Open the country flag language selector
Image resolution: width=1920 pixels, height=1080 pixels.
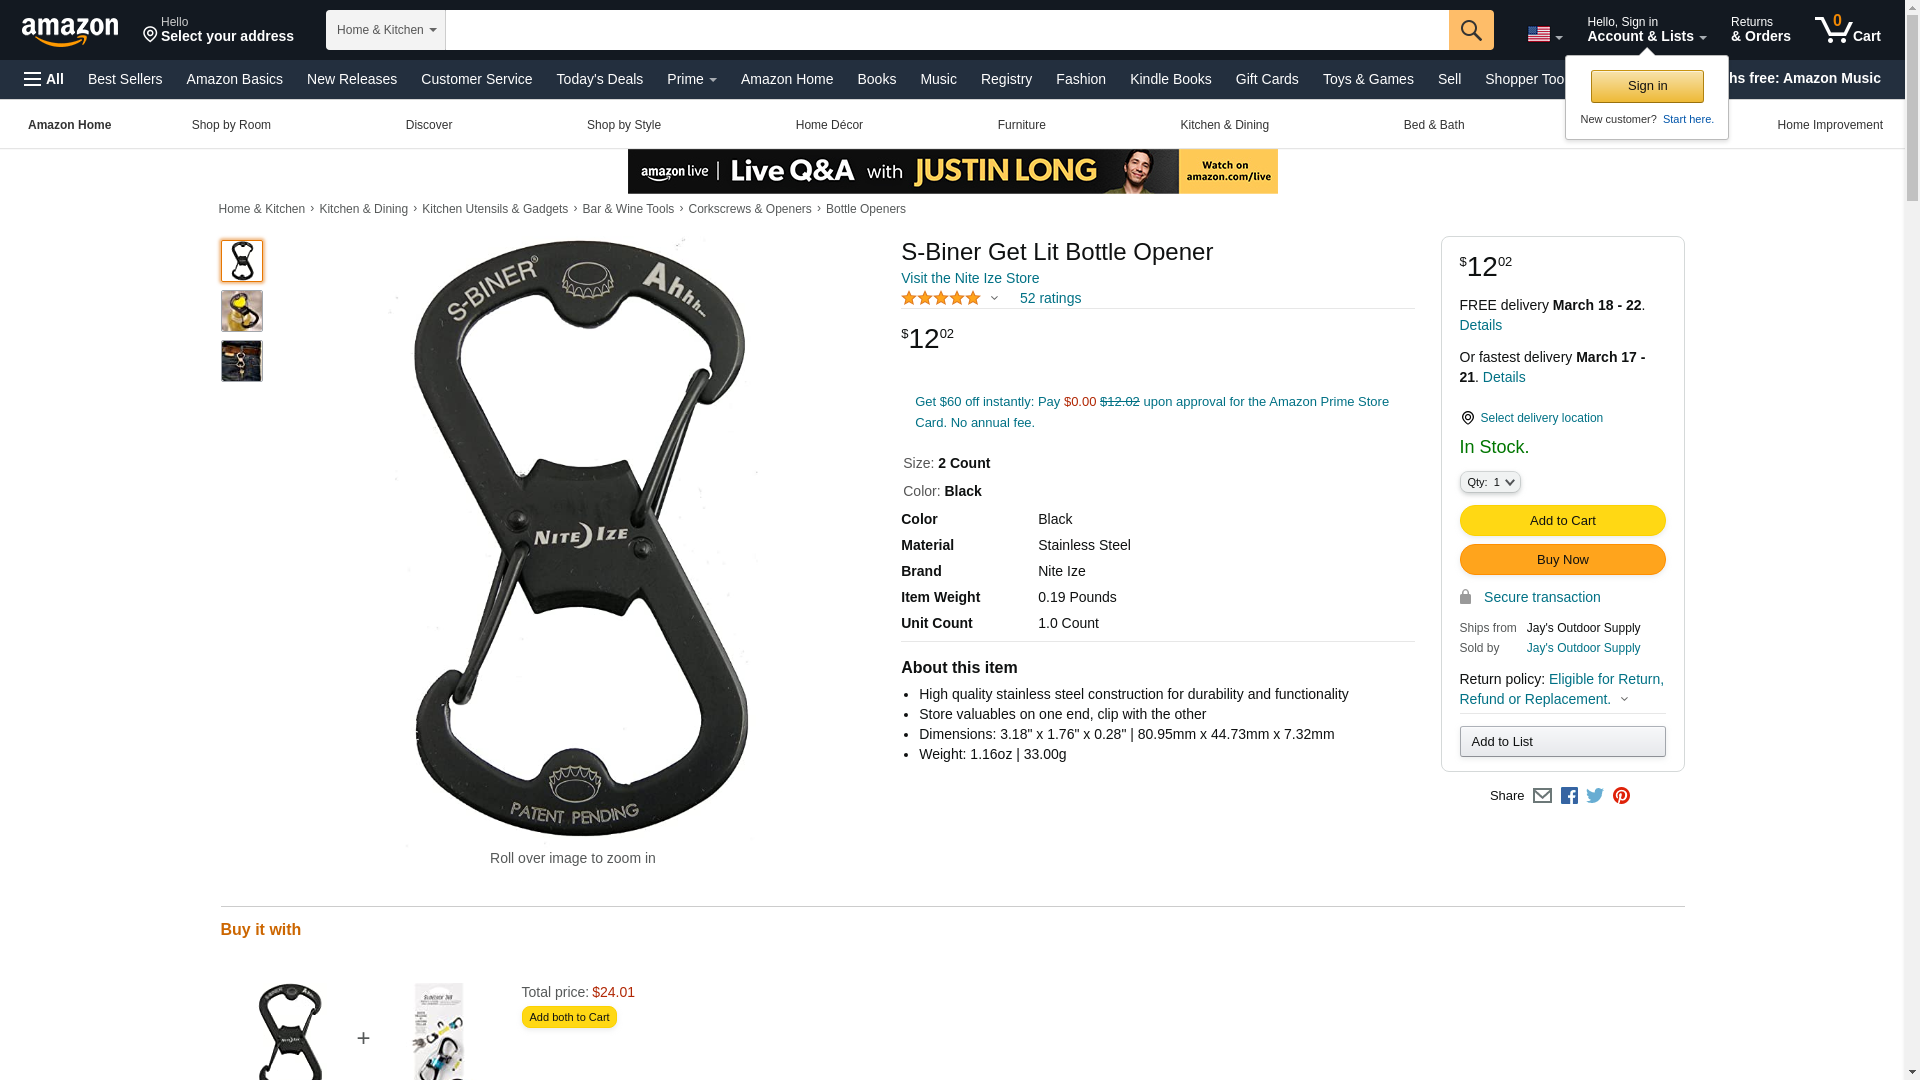[1545, 34]
